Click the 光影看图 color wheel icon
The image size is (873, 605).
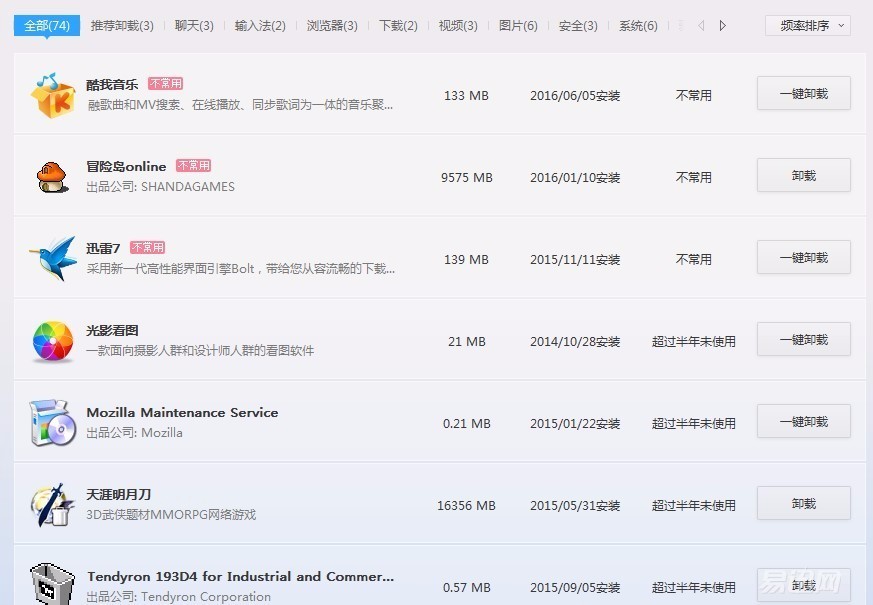53,340
